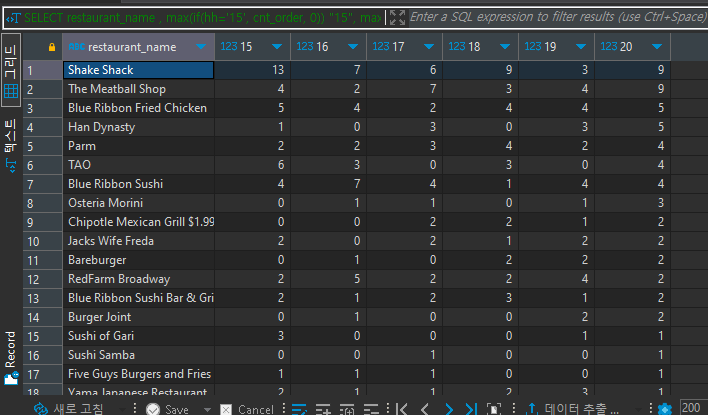Click the SQL query text icon at top left
This screenshot has height=415, width=708.
13,18
